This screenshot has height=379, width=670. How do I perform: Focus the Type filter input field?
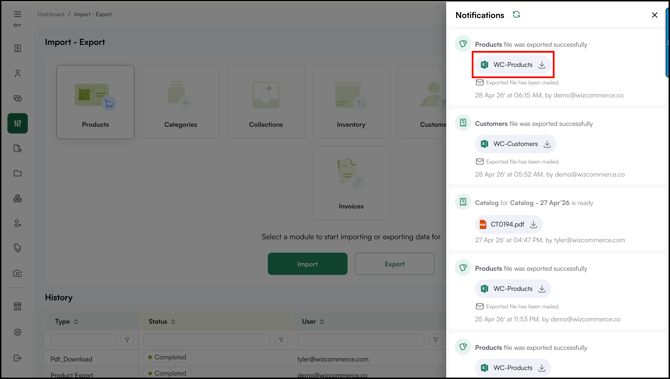click(83, 340)
